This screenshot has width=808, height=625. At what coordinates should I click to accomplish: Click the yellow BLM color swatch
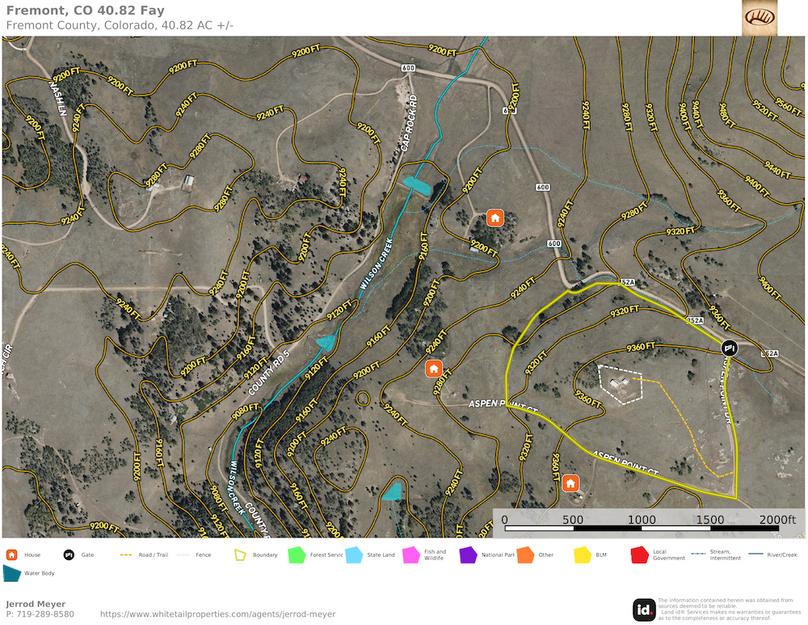tap(583, 555)
